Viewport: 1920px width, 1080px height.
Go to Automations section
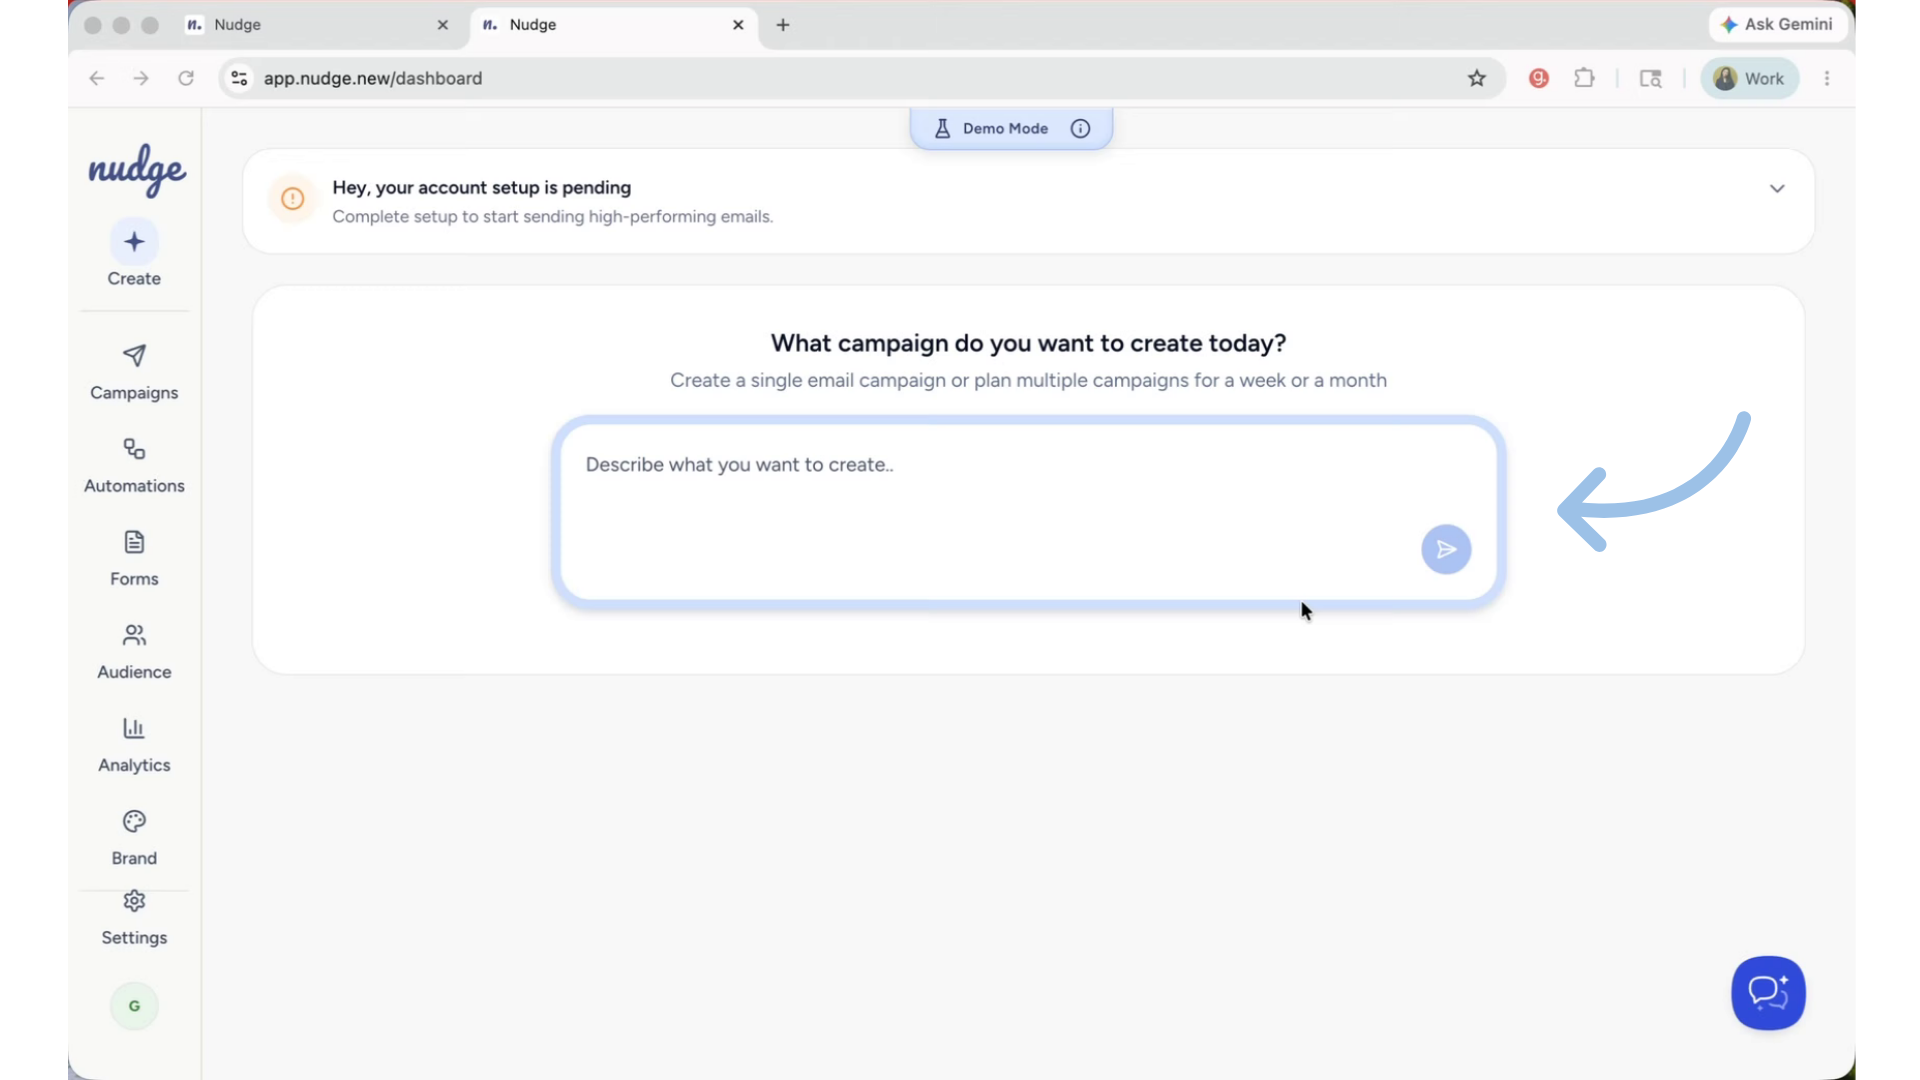(134, 465)
